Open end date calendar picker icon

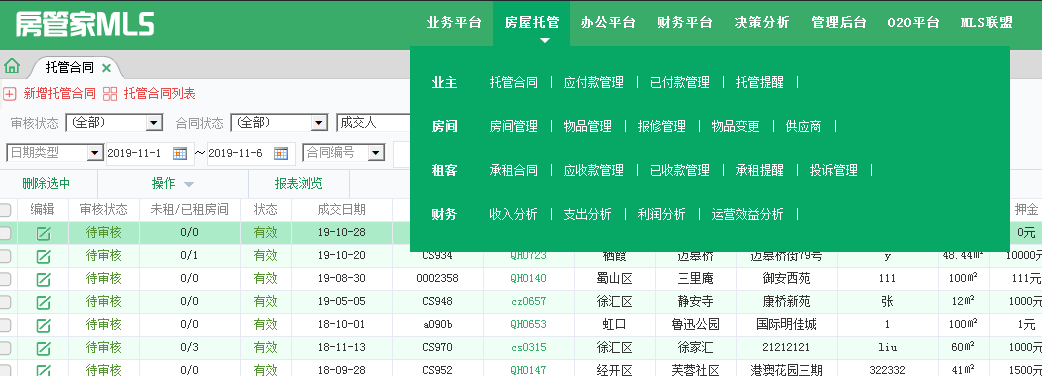[281, 153]
